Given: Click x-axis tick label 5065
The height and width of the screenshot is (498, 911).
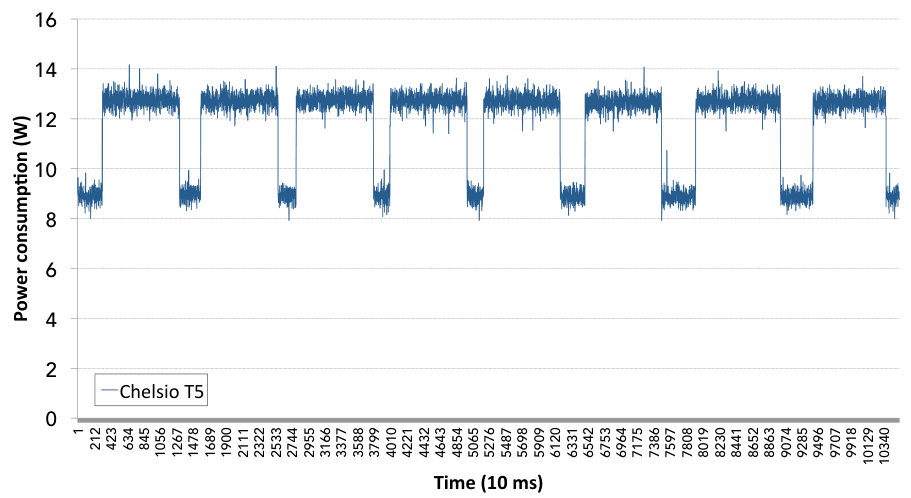Looking at the screenshot, I should [474, 442].
